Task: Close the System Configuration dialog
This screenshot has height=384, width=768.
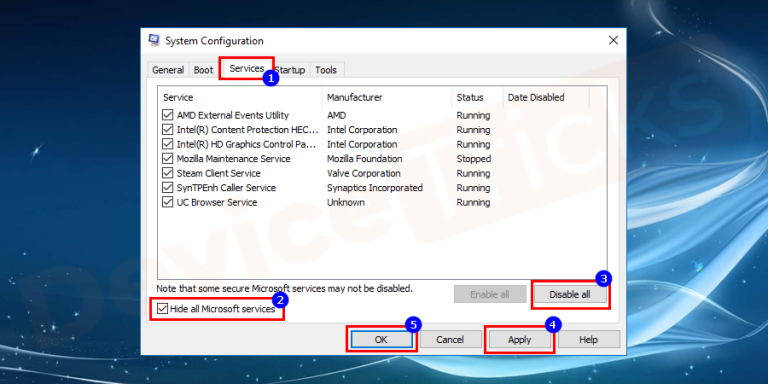Action: click(x=613, y=41)
